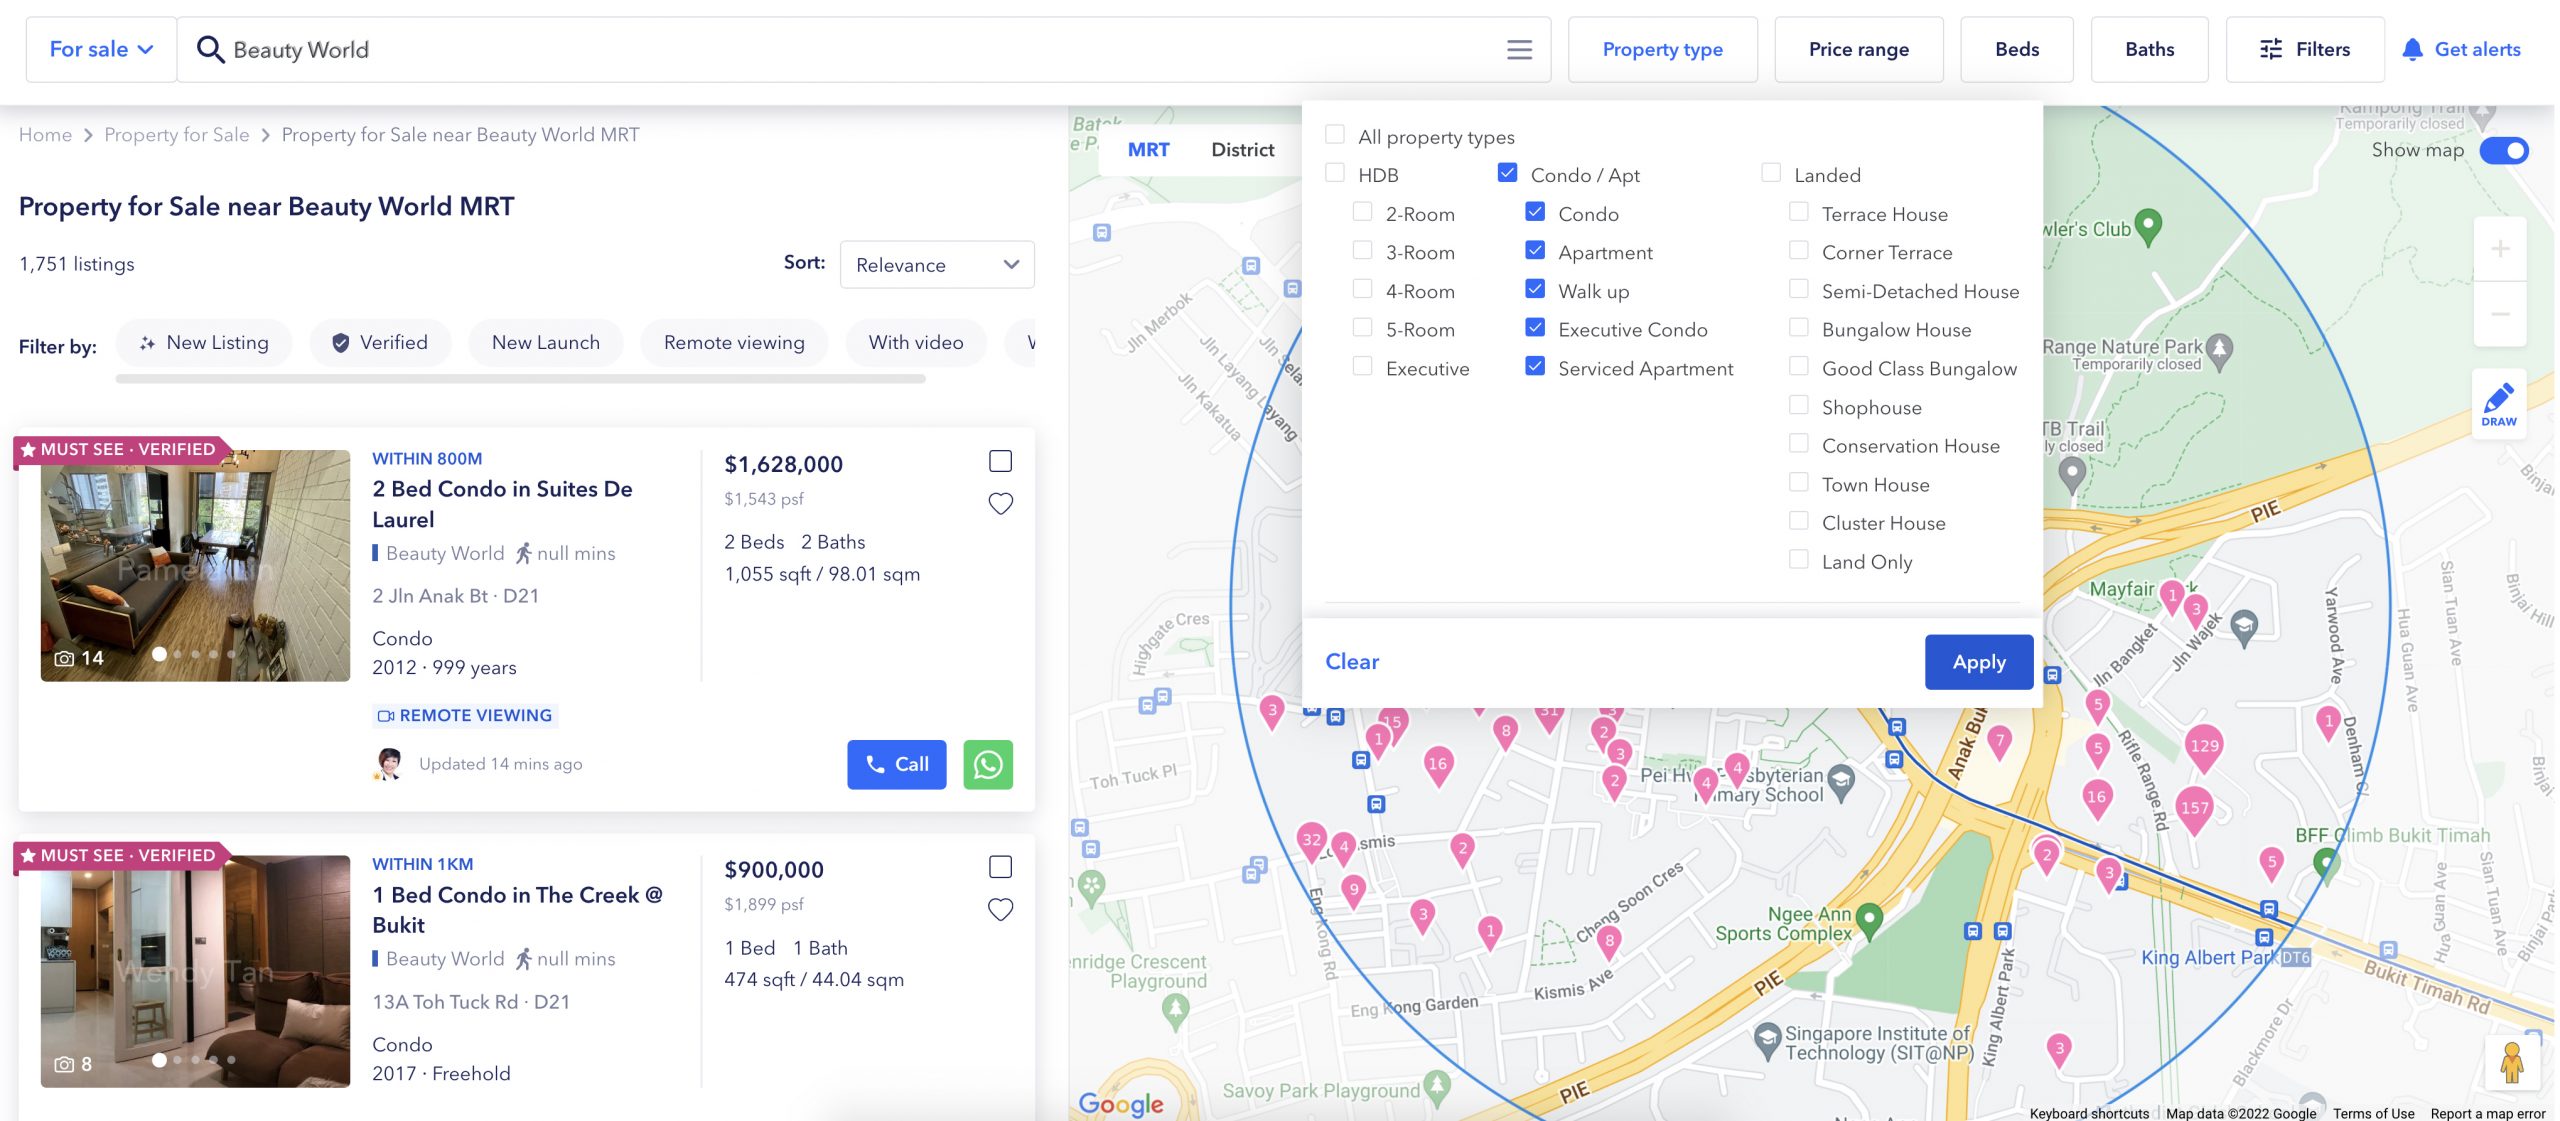
Task: Zoom in the map with plus icon
Action: click(2500, 249)
